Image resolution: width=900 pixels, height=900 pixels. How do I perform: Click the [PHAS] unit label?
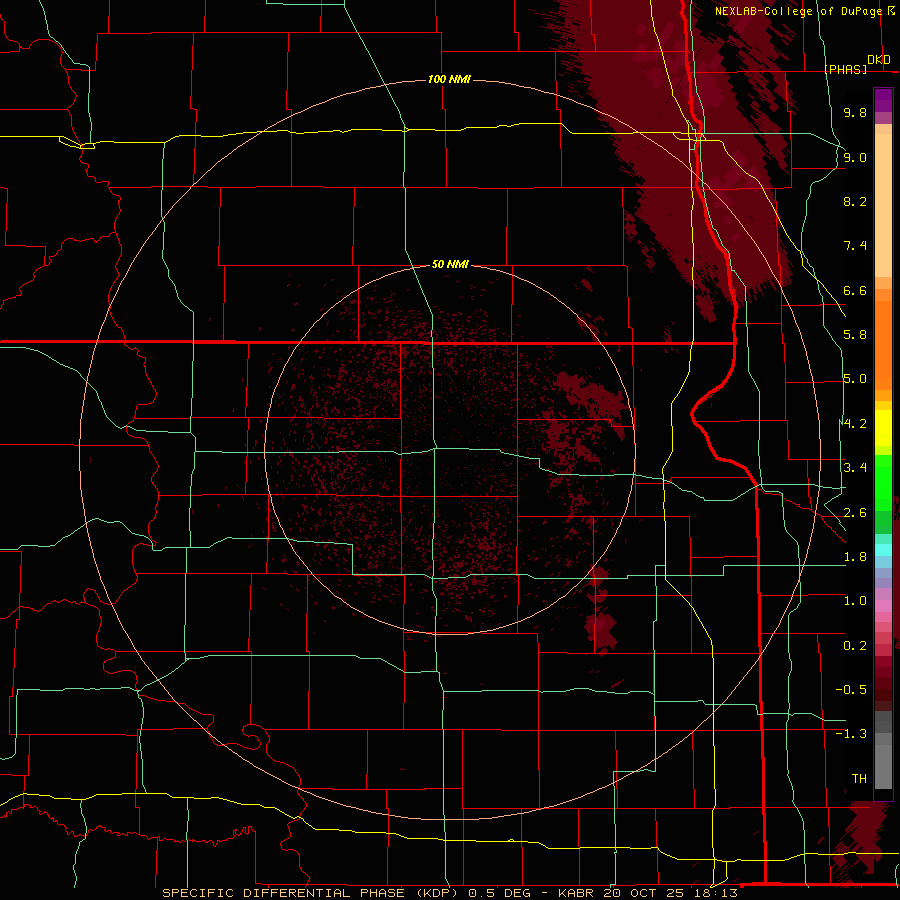pos(845,70)
